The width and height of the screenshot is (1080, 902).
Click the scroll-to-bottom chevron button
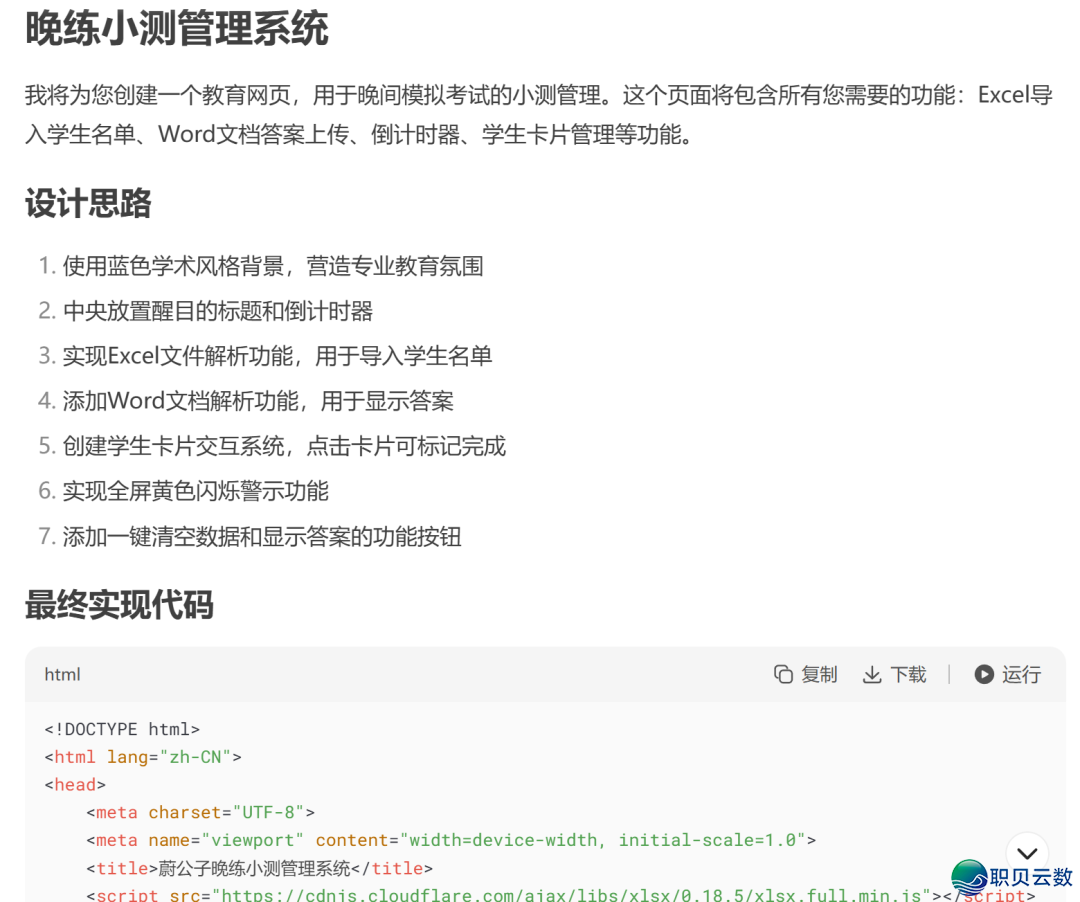click(x=1027, y=853)
